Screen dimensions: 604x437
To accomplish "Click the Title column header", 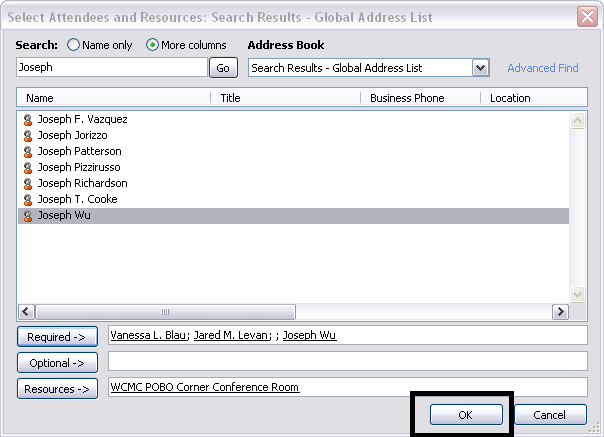I will pyautogui.click(x=285, y=98).
